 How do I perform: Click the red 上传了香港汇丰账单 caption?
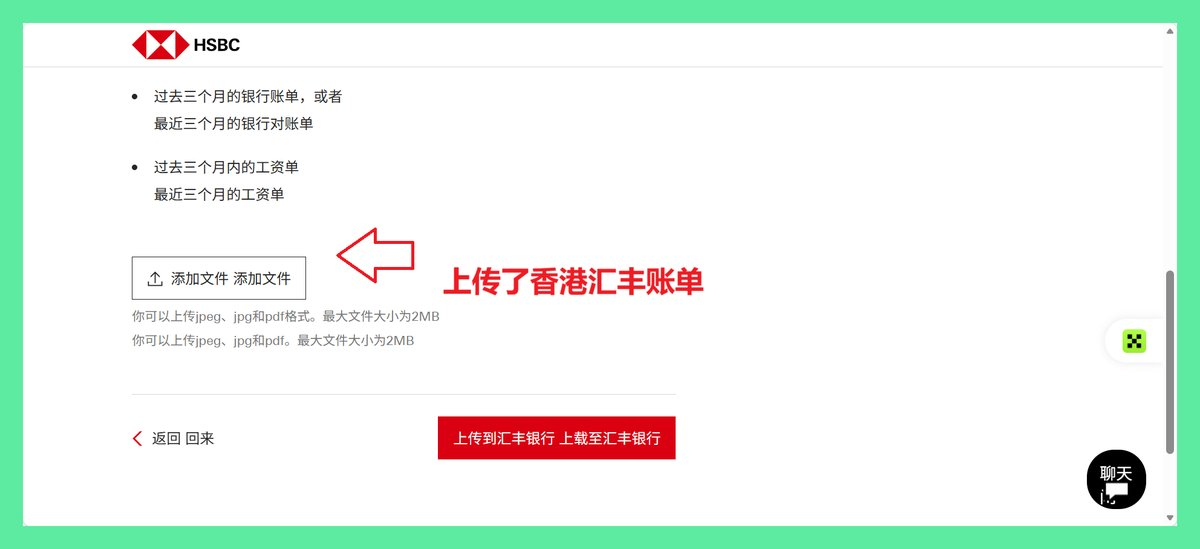tap(573, 282)
